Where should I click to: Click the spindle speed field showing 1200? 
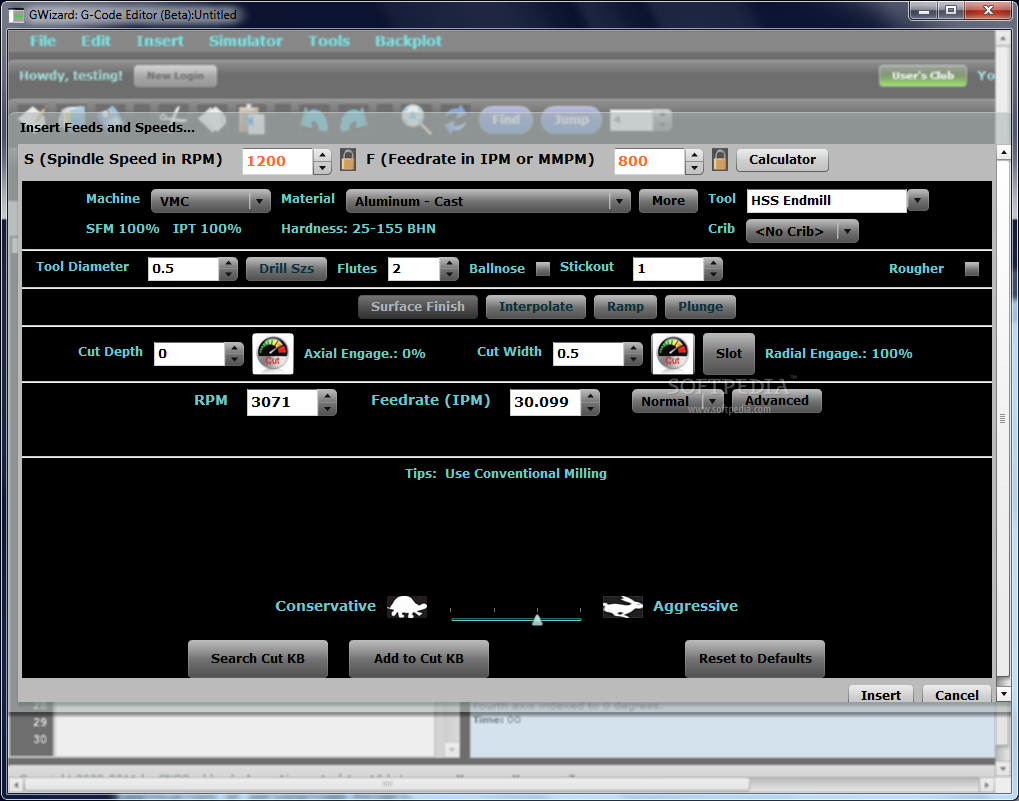[278, 161]
